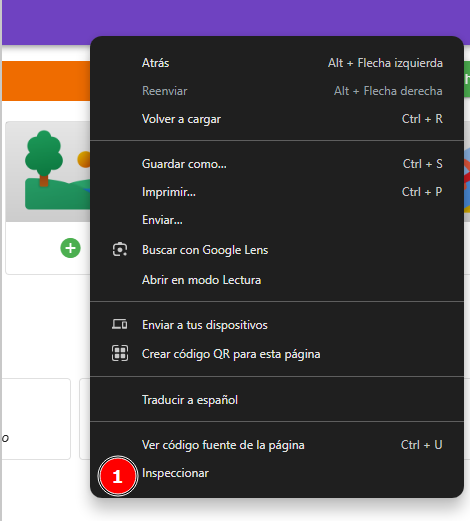Choose Volver a cargar
The height and width of the screenshot is (521, 470).
277,119
